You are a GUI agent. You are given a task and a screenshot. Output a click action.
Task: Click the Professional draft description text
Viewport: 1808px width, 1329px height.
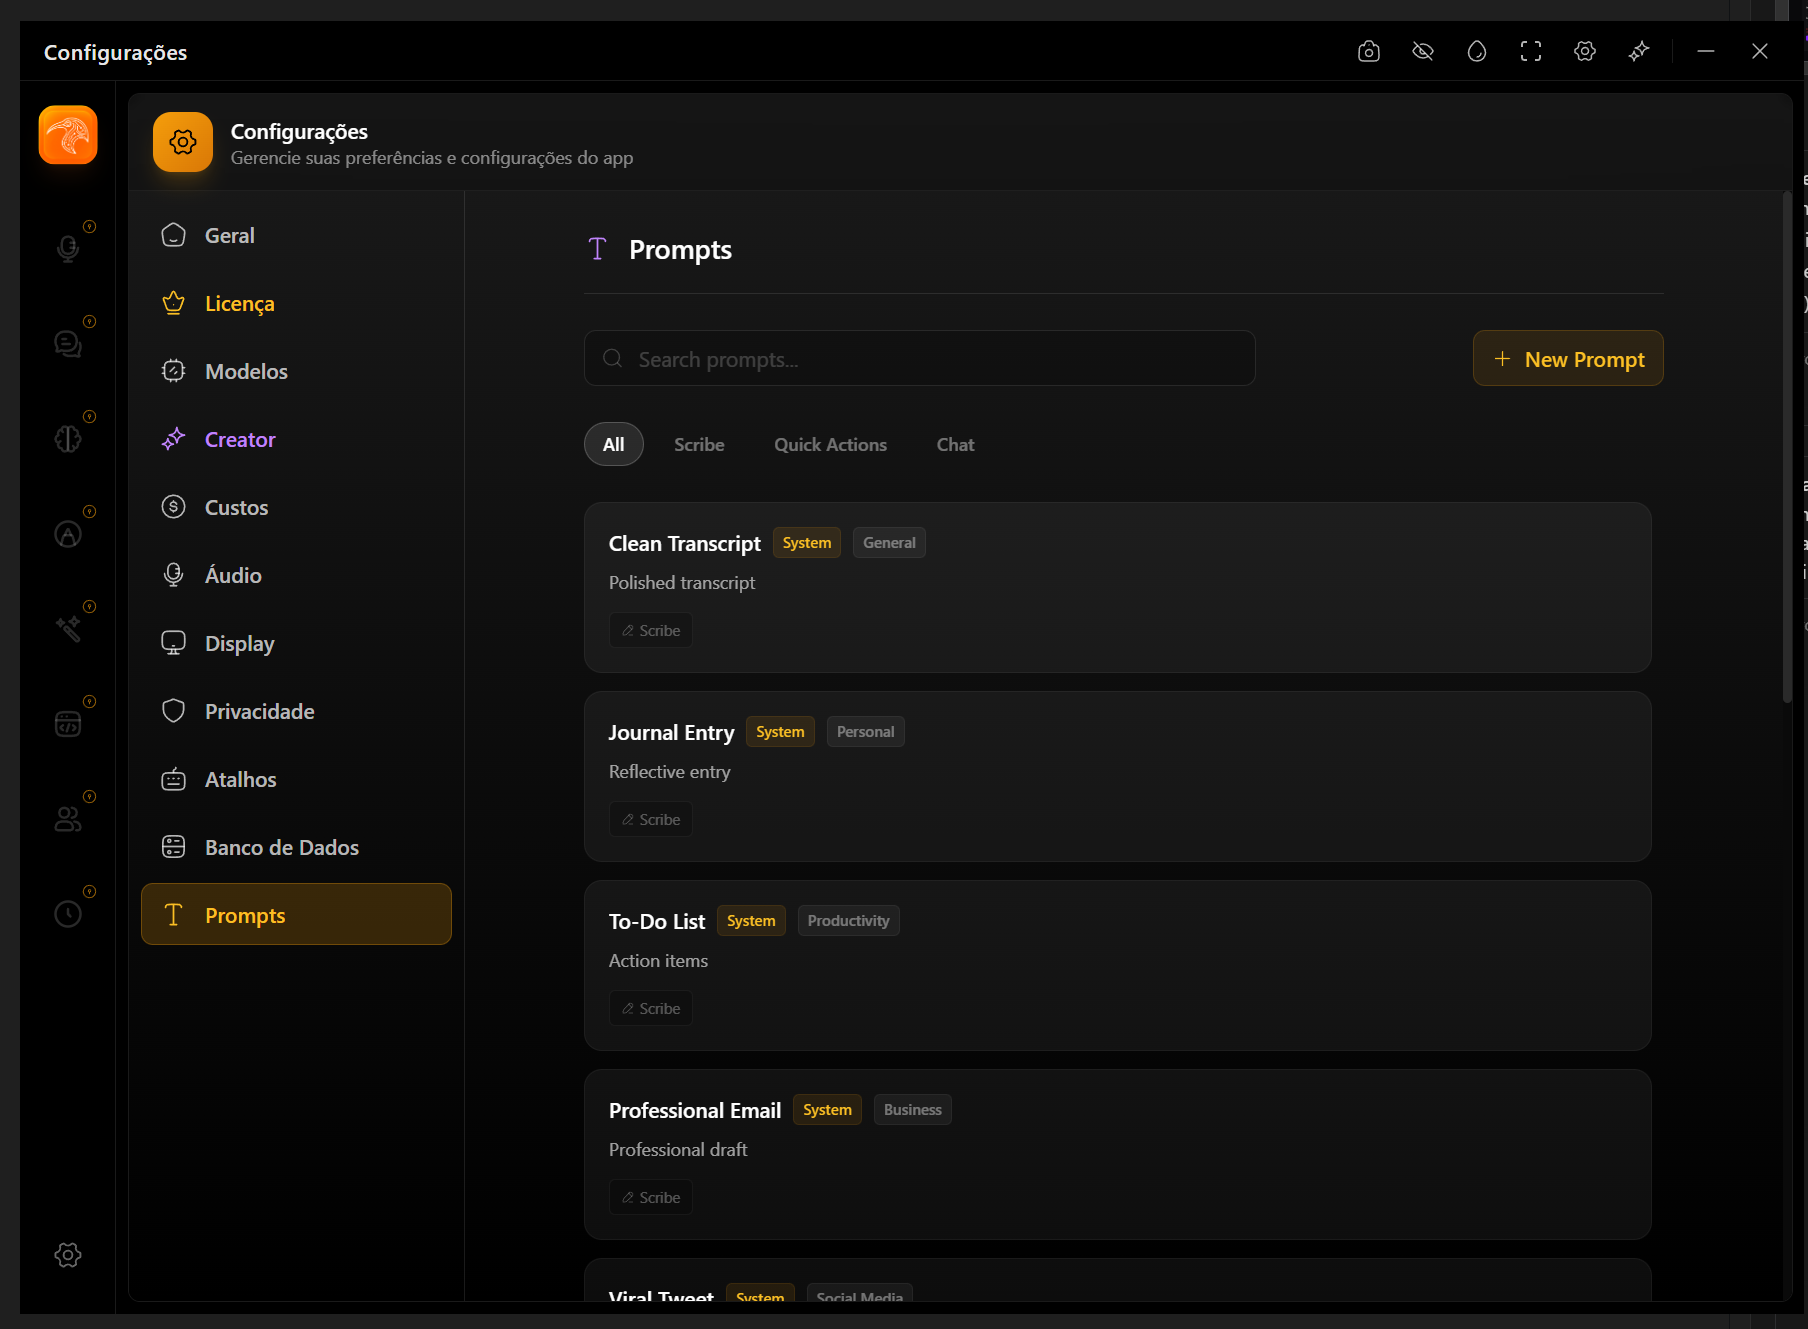click(678, 1150)
